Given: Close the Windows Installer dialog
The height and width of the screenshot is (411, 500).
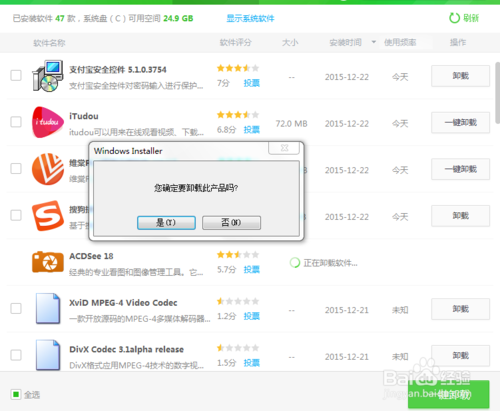Looking at the screenshot, I should click(284, 148).
